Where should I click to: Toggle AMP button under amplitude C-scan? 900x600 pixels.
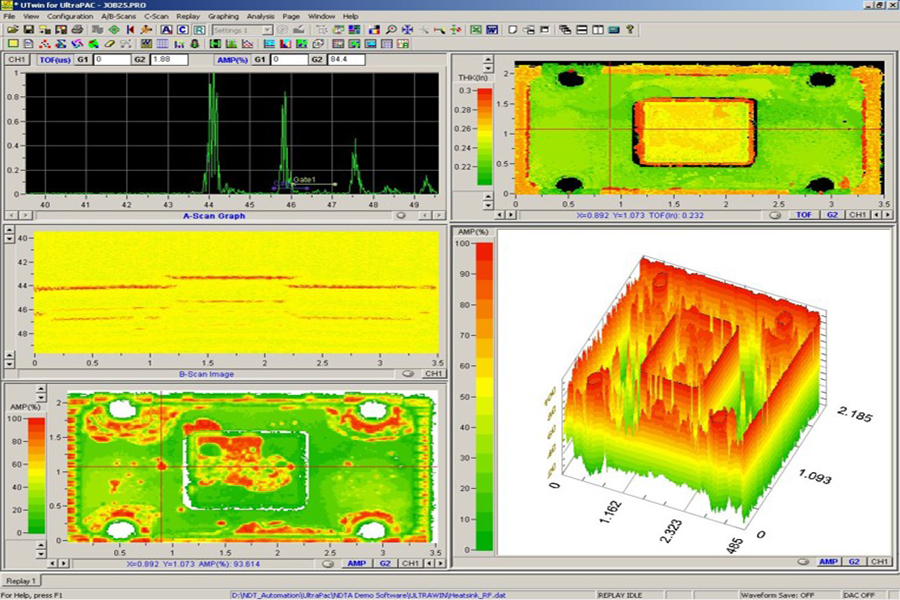point(358,563)
